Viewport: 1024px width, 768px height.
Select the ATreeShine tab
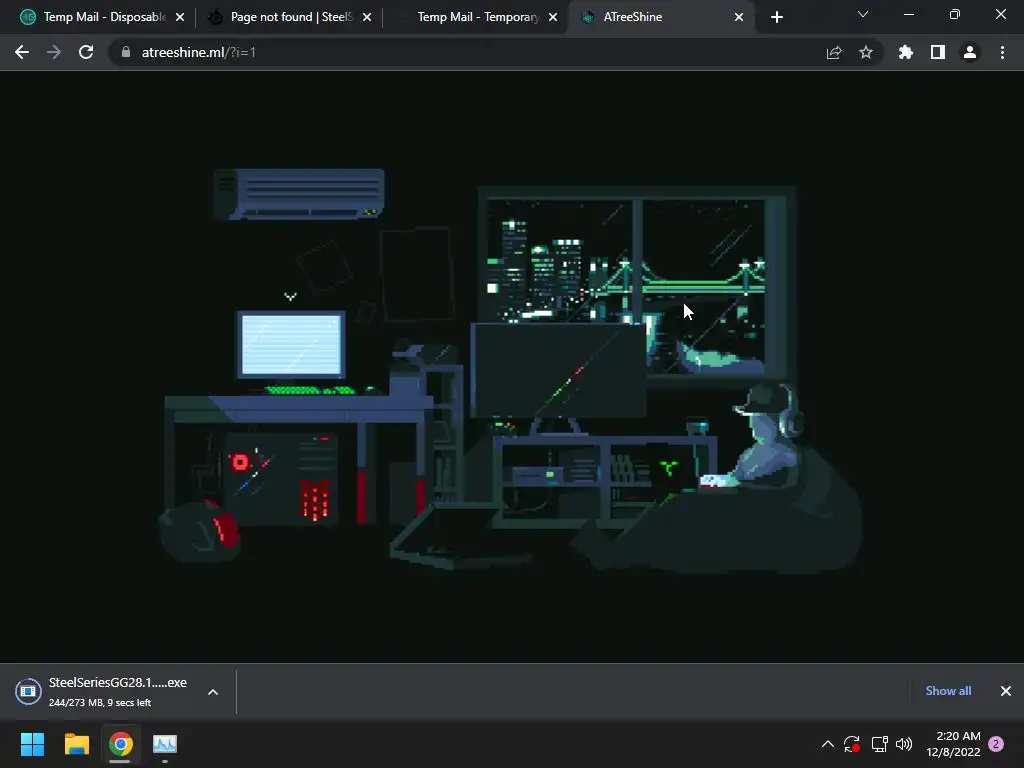[662, 17]
